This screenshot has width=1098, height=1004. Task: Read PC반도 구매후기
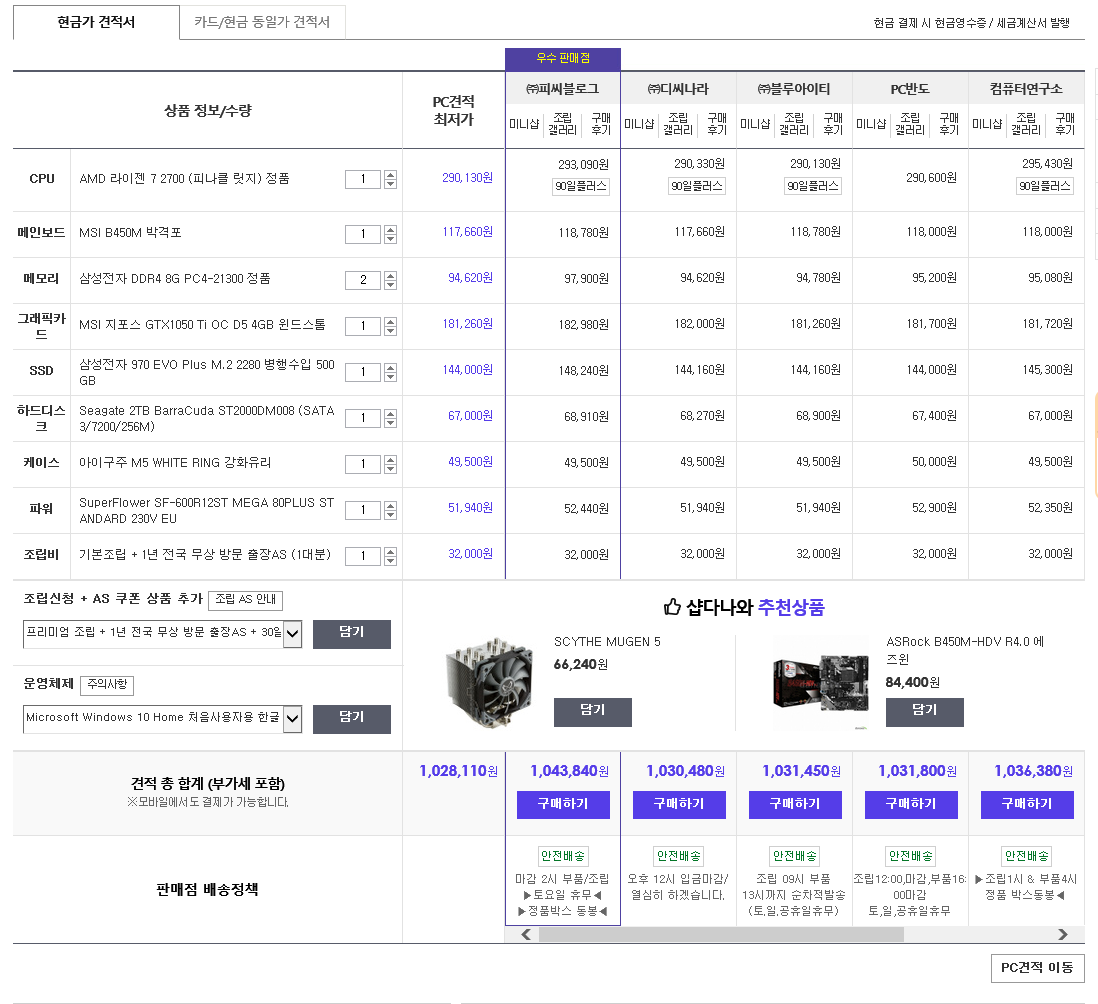(948, 124)
